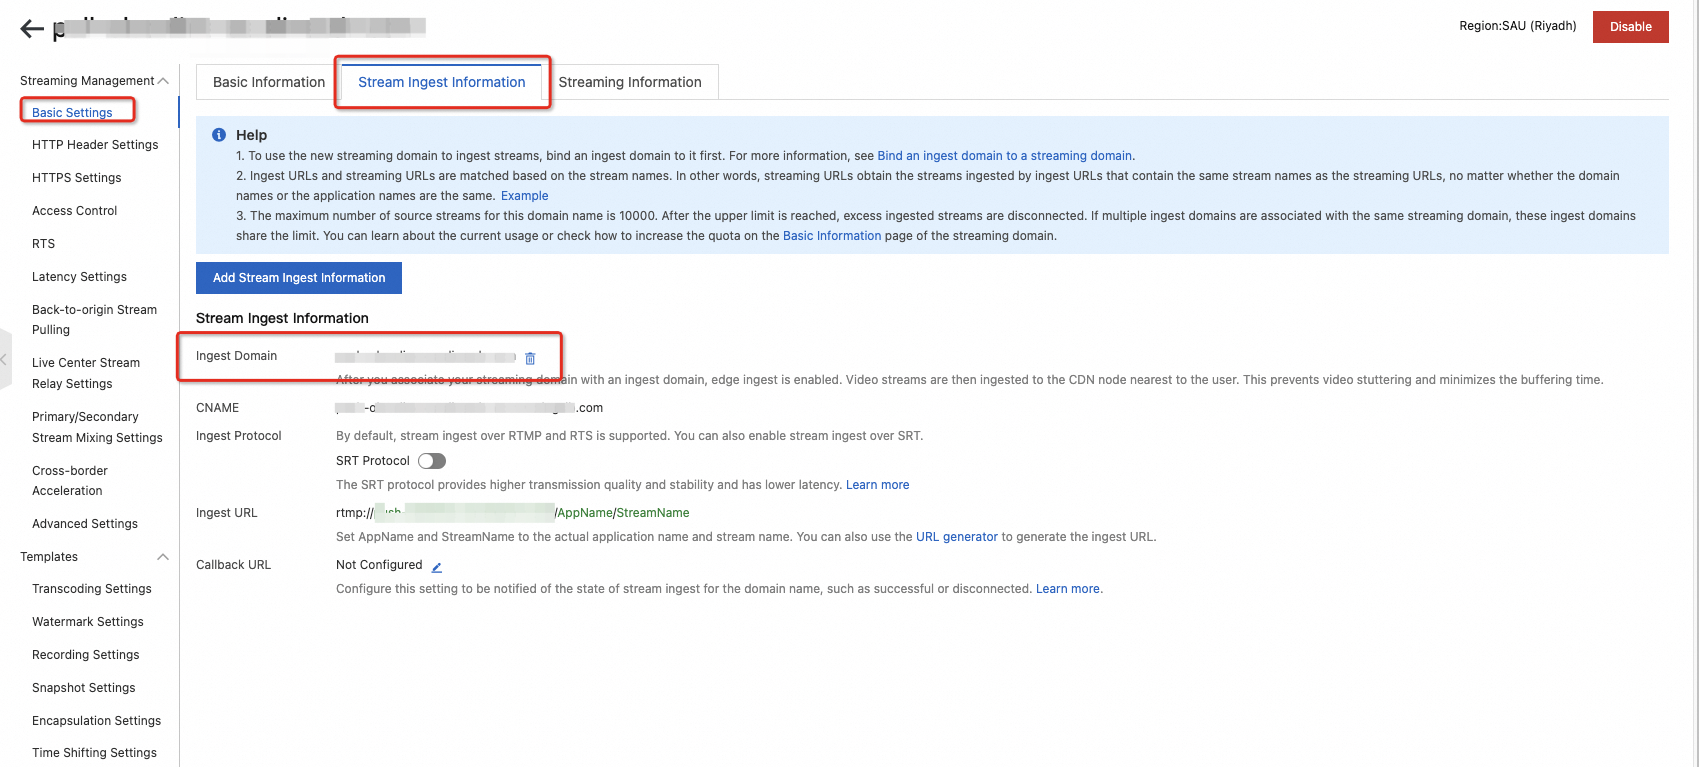Select the Stream Ingest Information tab
Image resolution: width=1699 pixels, height=767 pixels.
pyautogui.click(x=442, y=82)
